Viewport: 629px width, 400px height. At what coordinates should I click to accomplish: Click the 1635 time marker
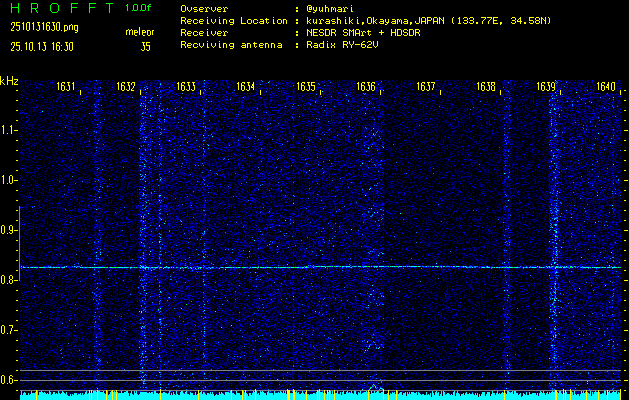pos(306,87)
